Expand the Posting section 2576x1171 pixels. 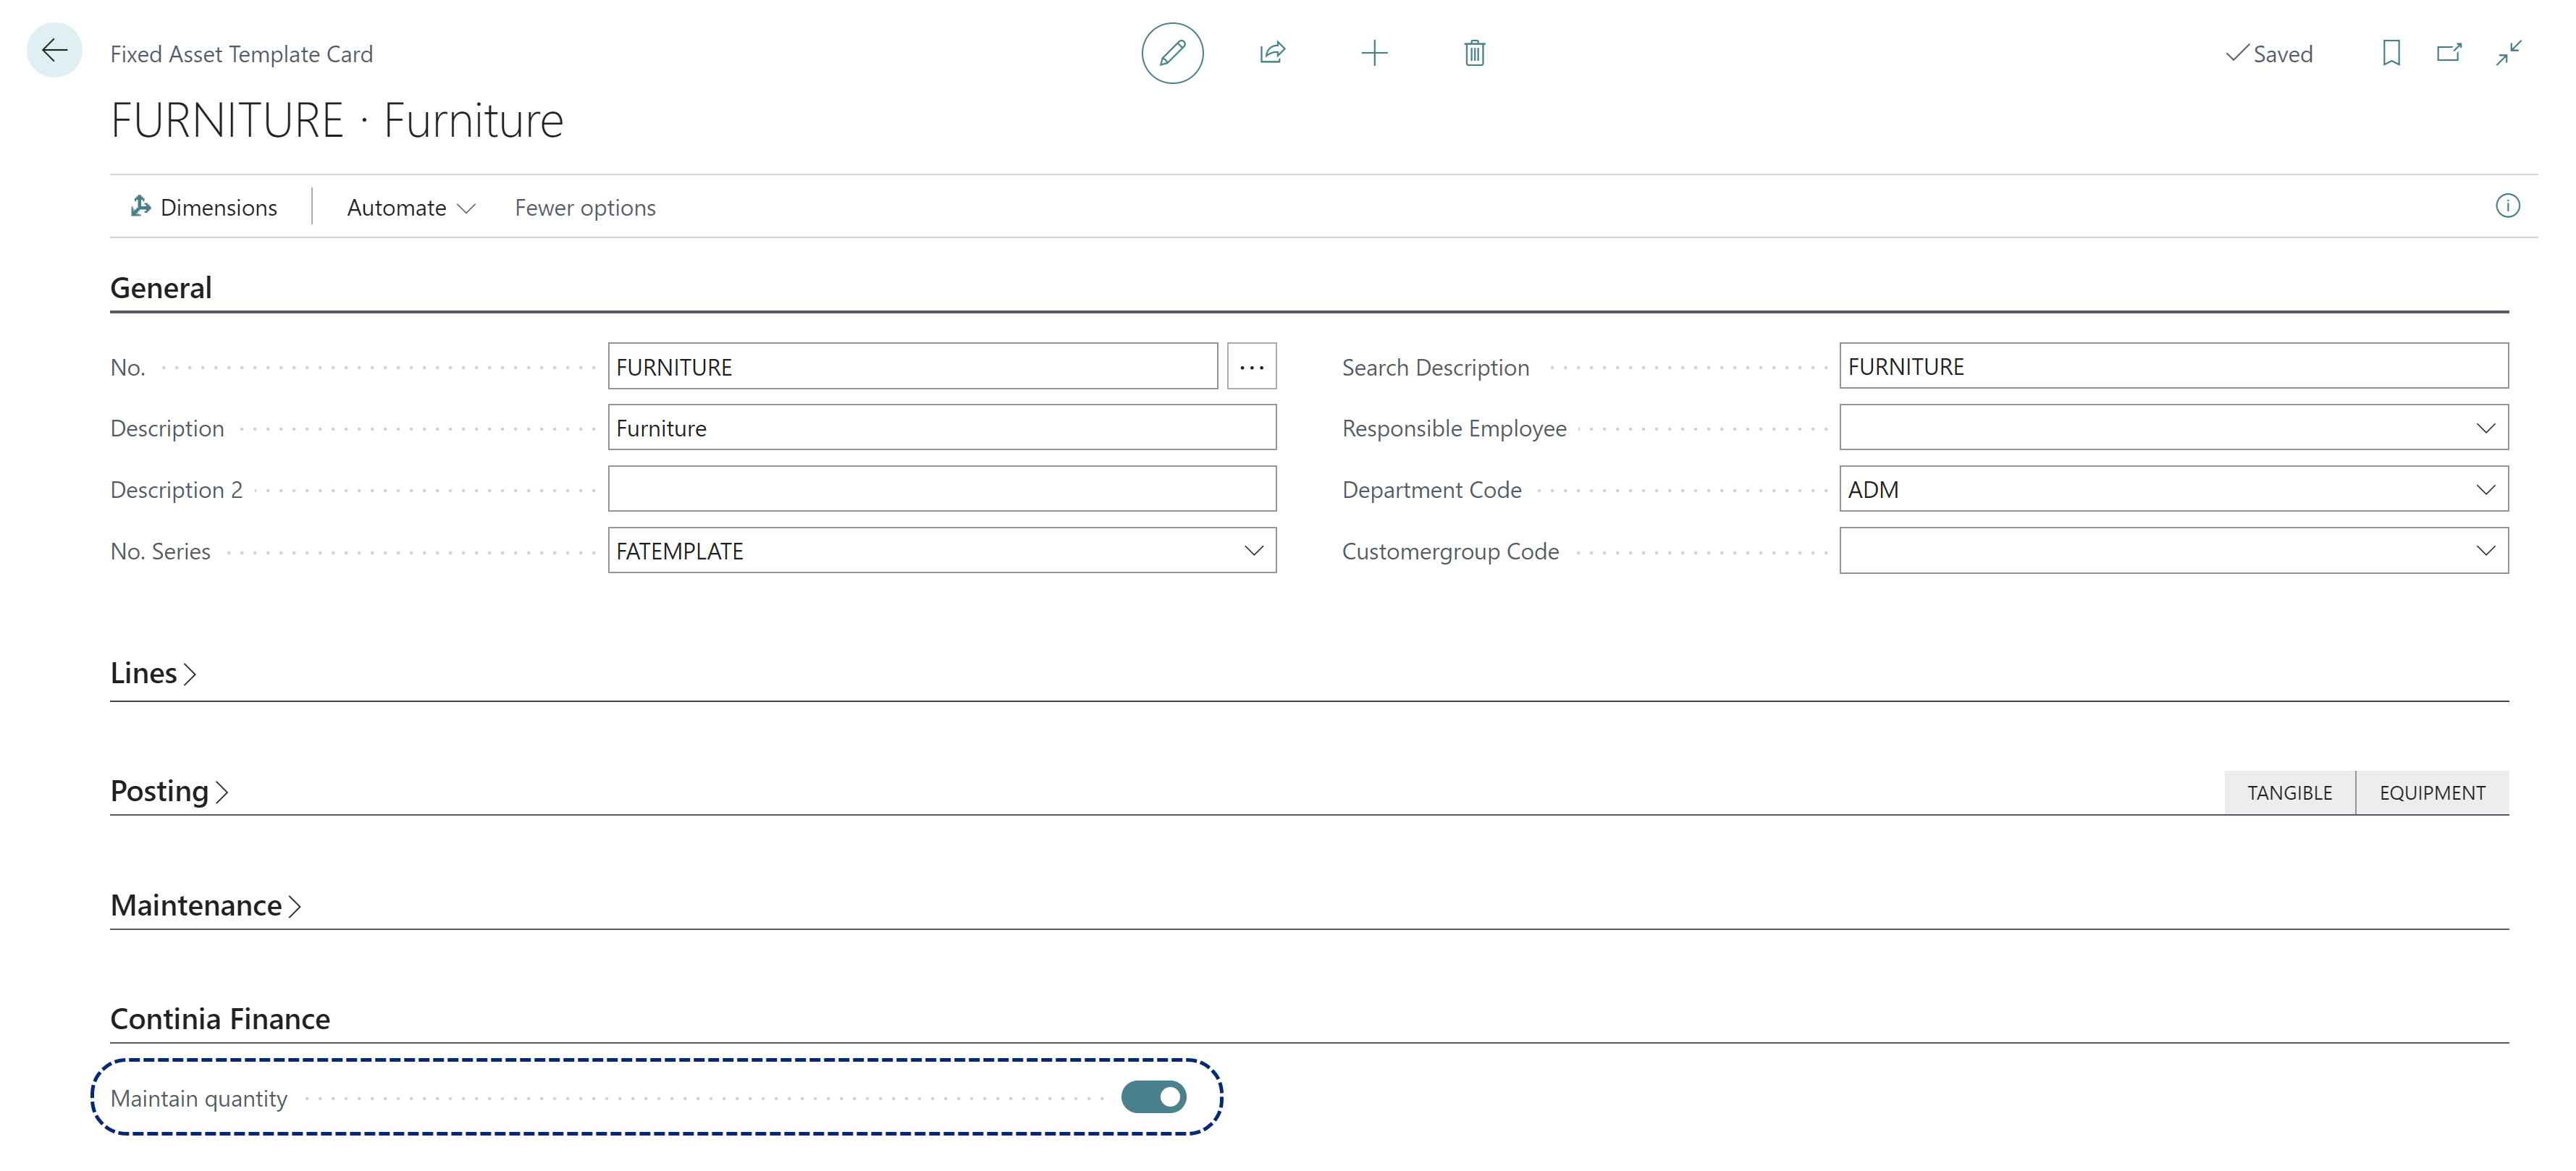point(169,791)
